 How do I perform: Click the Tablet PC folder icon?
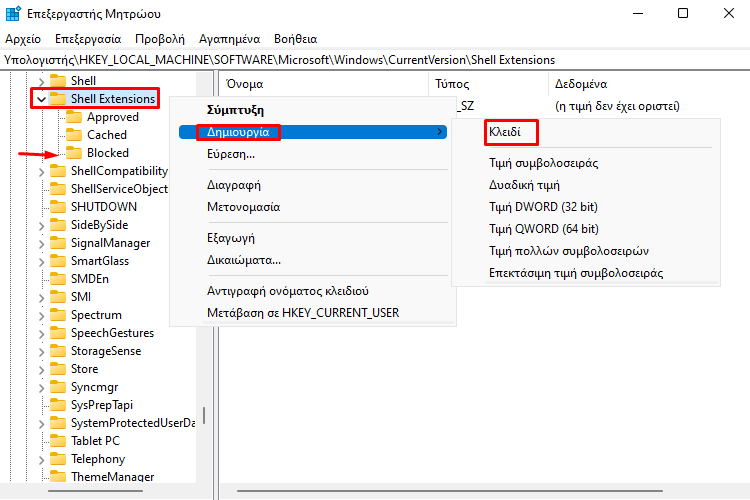tap(58, 441)
